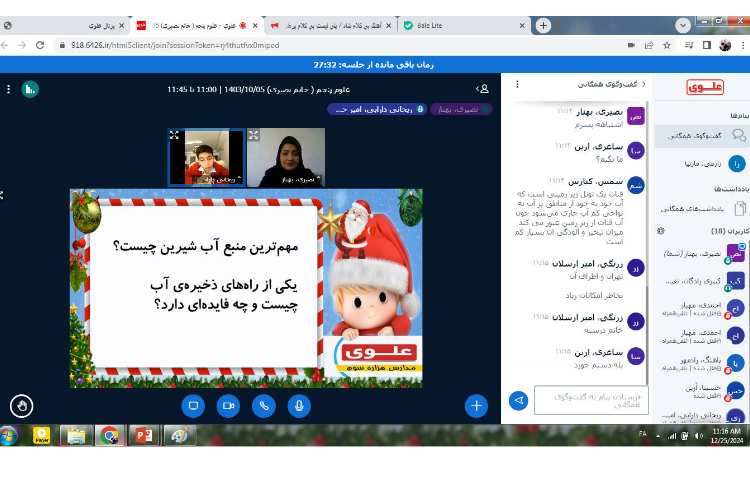
Task: Click talking indicator نصیری، بهار
Action: (461, 109)
